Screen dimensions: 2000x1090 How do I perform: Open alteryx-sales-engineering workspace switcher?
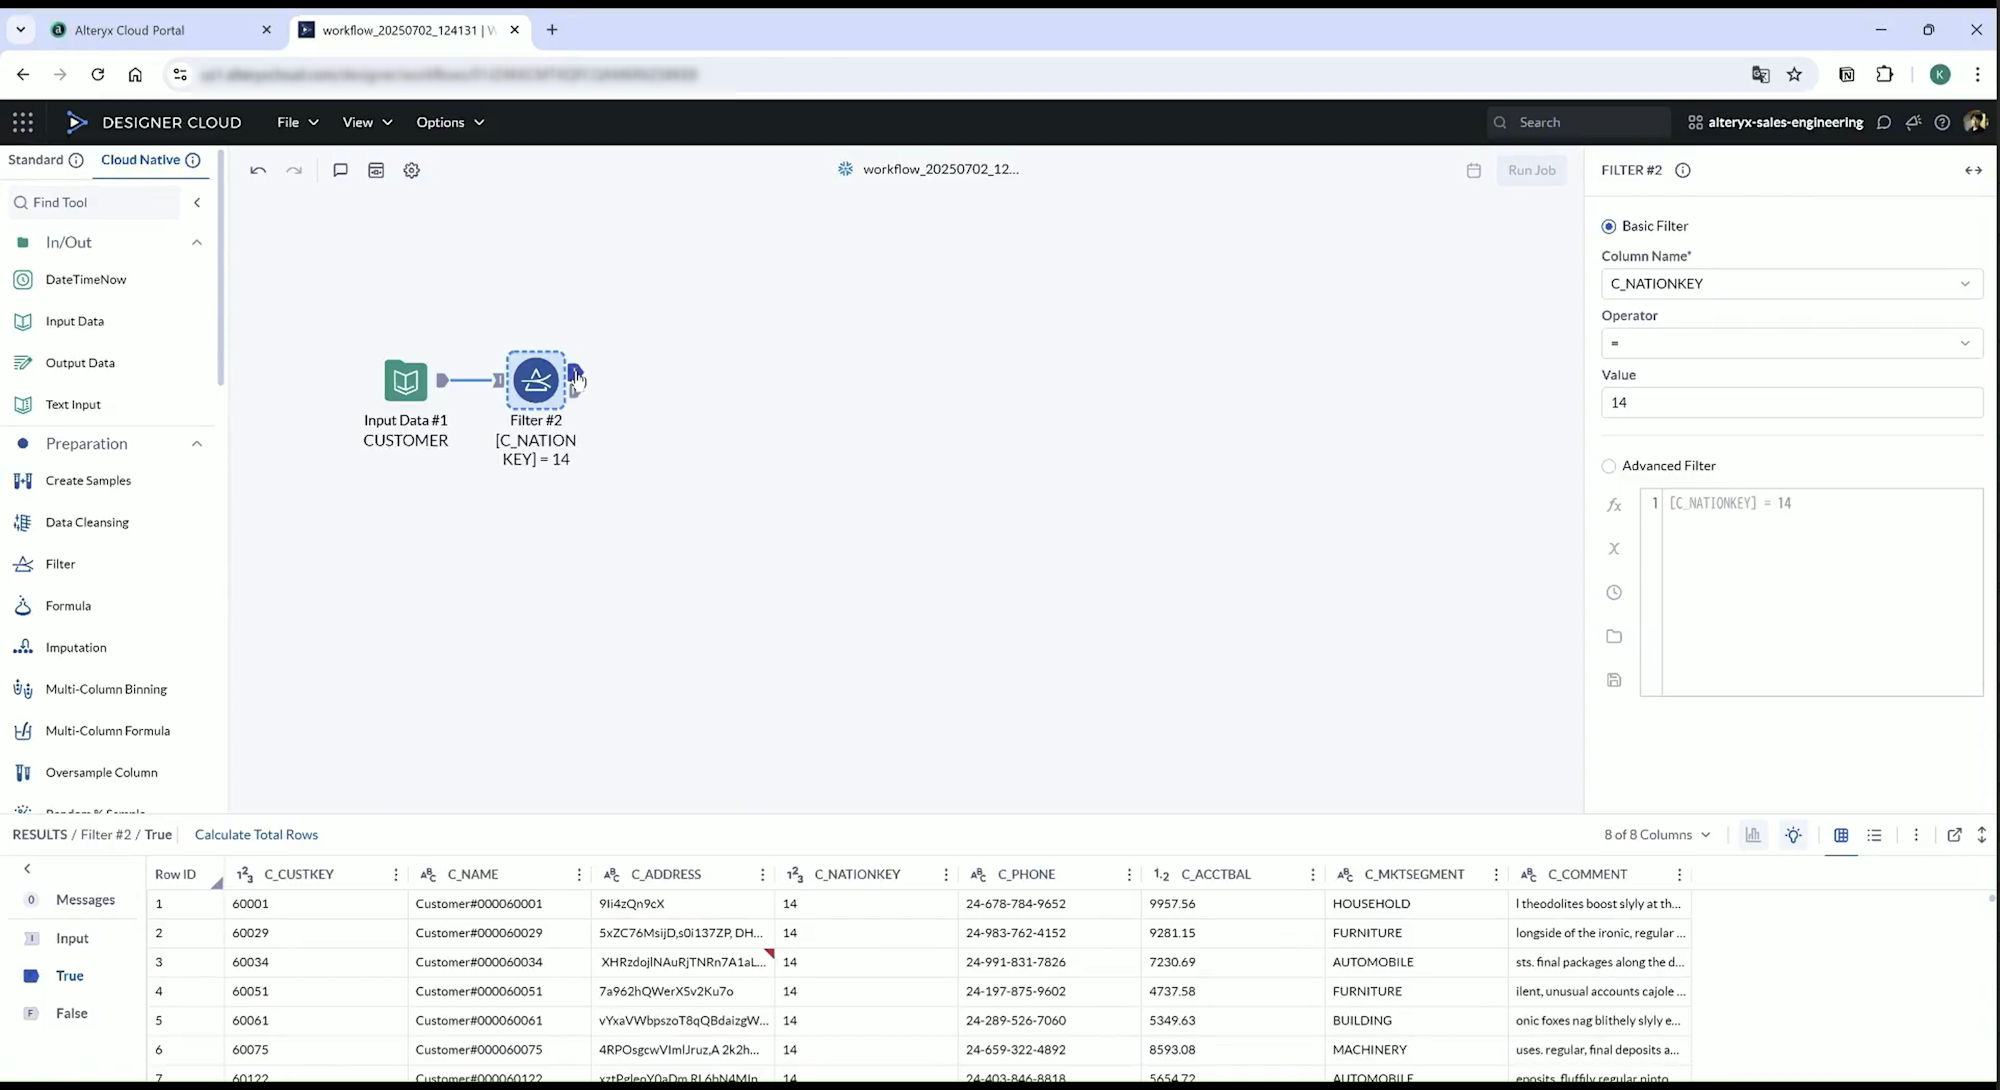pyautogui.click(x=1775, y=122)
